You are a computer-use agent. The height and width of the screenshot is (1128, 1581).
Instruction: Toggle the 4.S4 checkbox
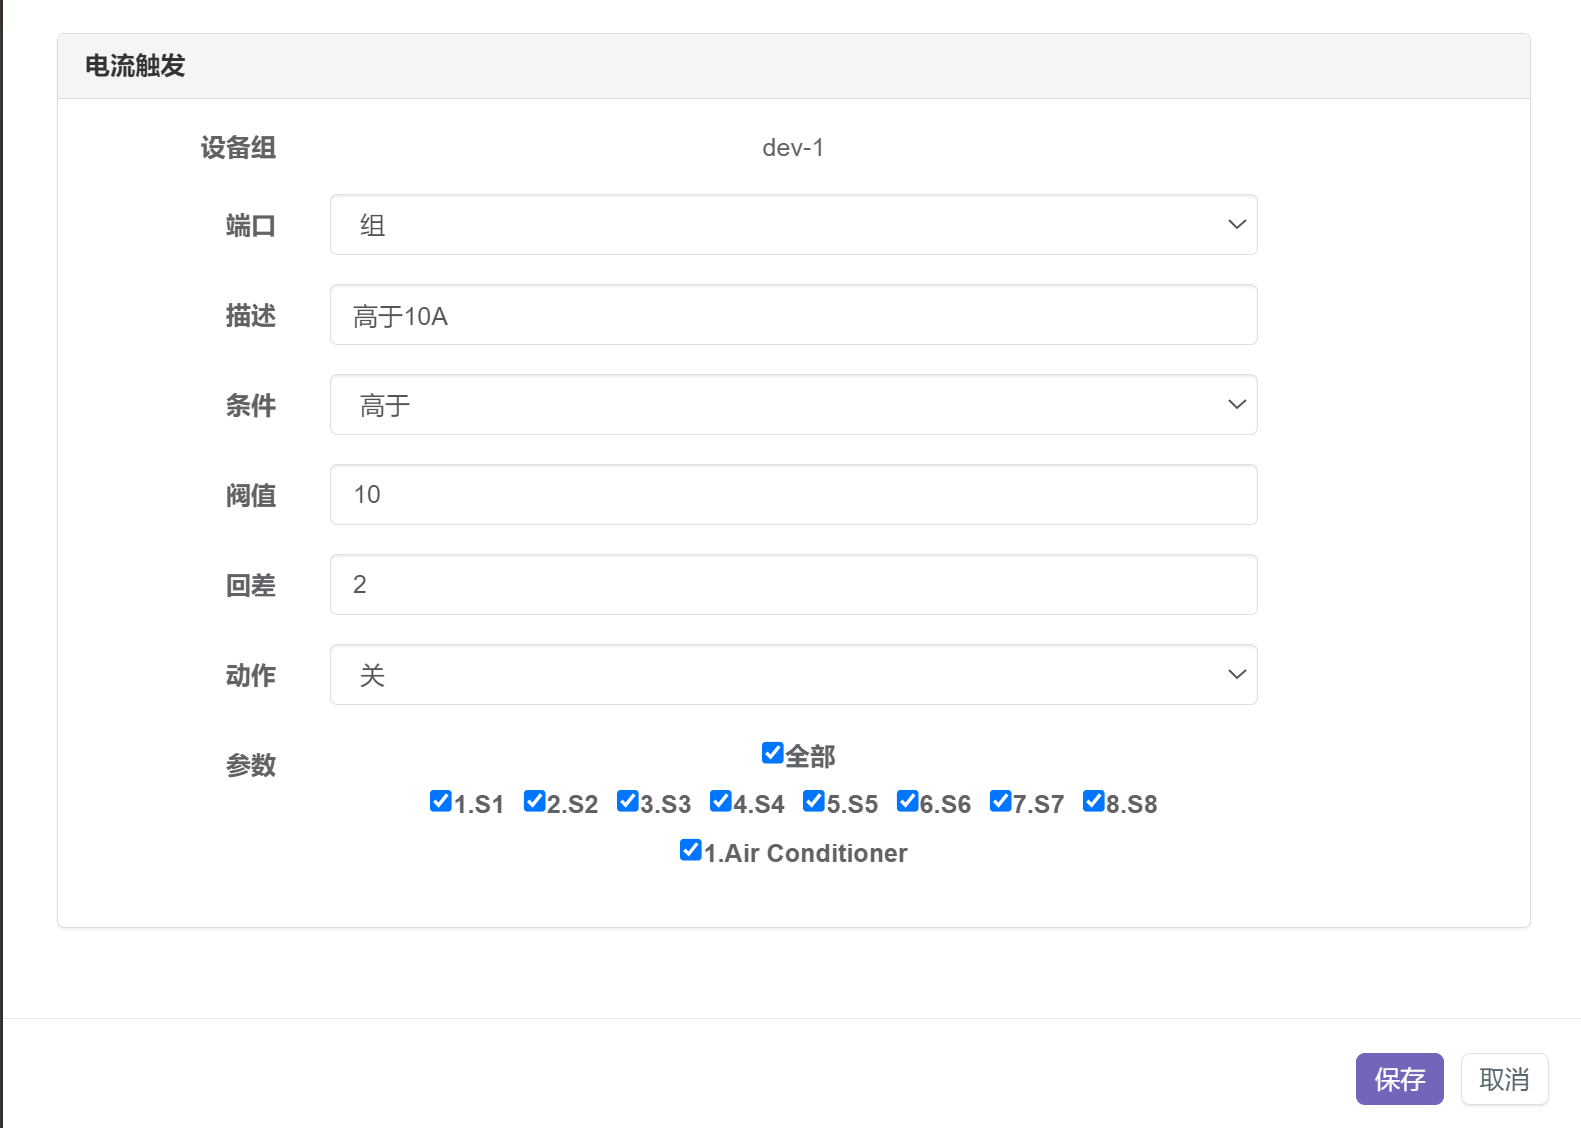[x=720, y=801]
